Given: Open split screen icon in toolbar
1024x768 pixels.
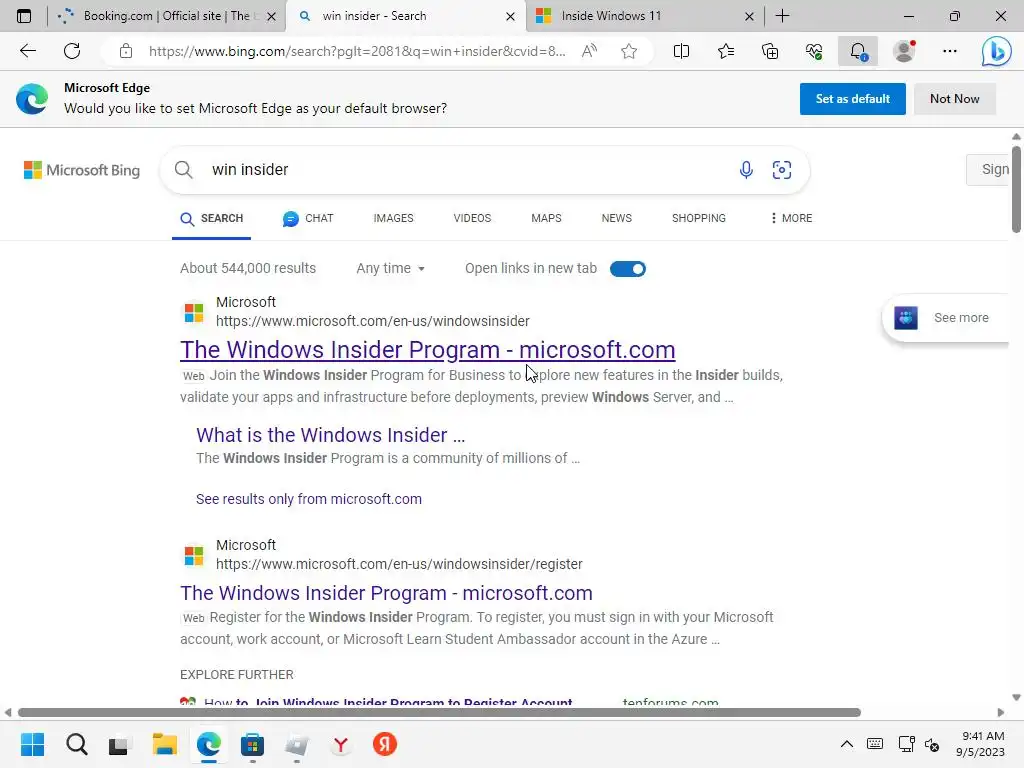Looking at the screenshot, I should coord(681,51).
